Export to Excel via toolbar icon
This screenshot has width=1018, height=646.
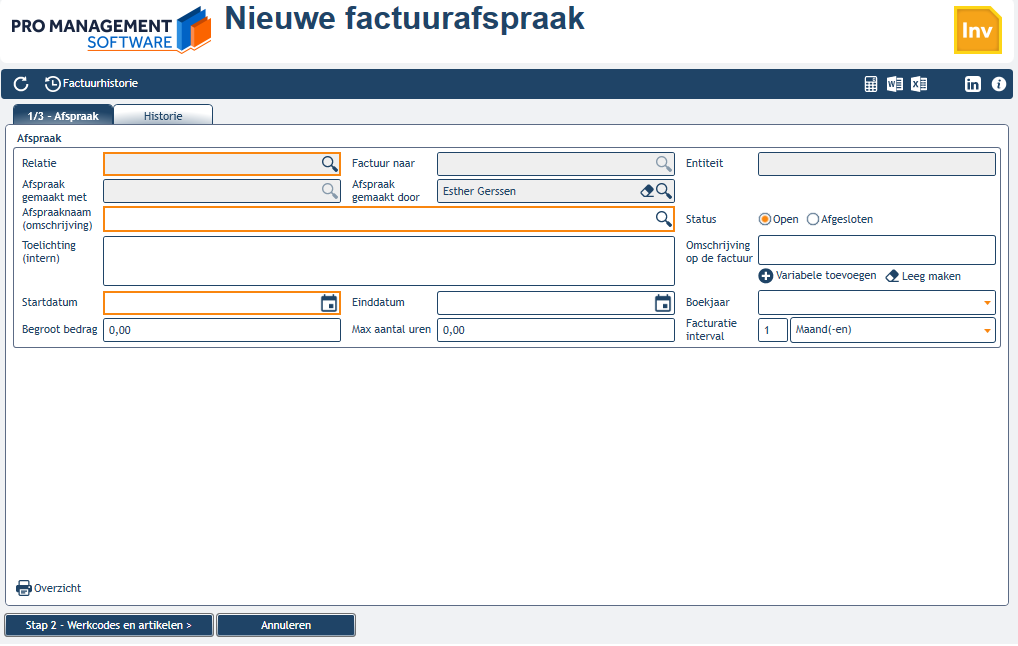[x=919, y=84]
